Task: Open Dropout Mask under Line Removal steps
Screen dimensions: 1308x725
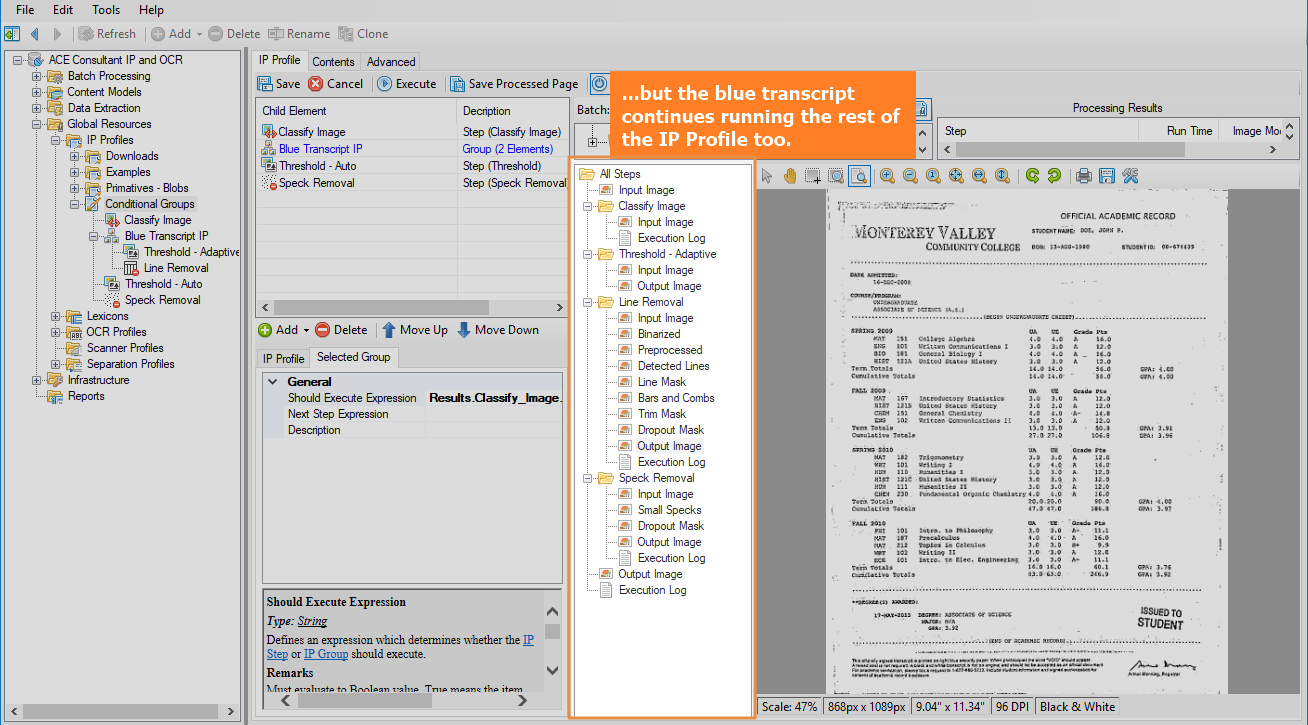Action: [x=671, y=430]
